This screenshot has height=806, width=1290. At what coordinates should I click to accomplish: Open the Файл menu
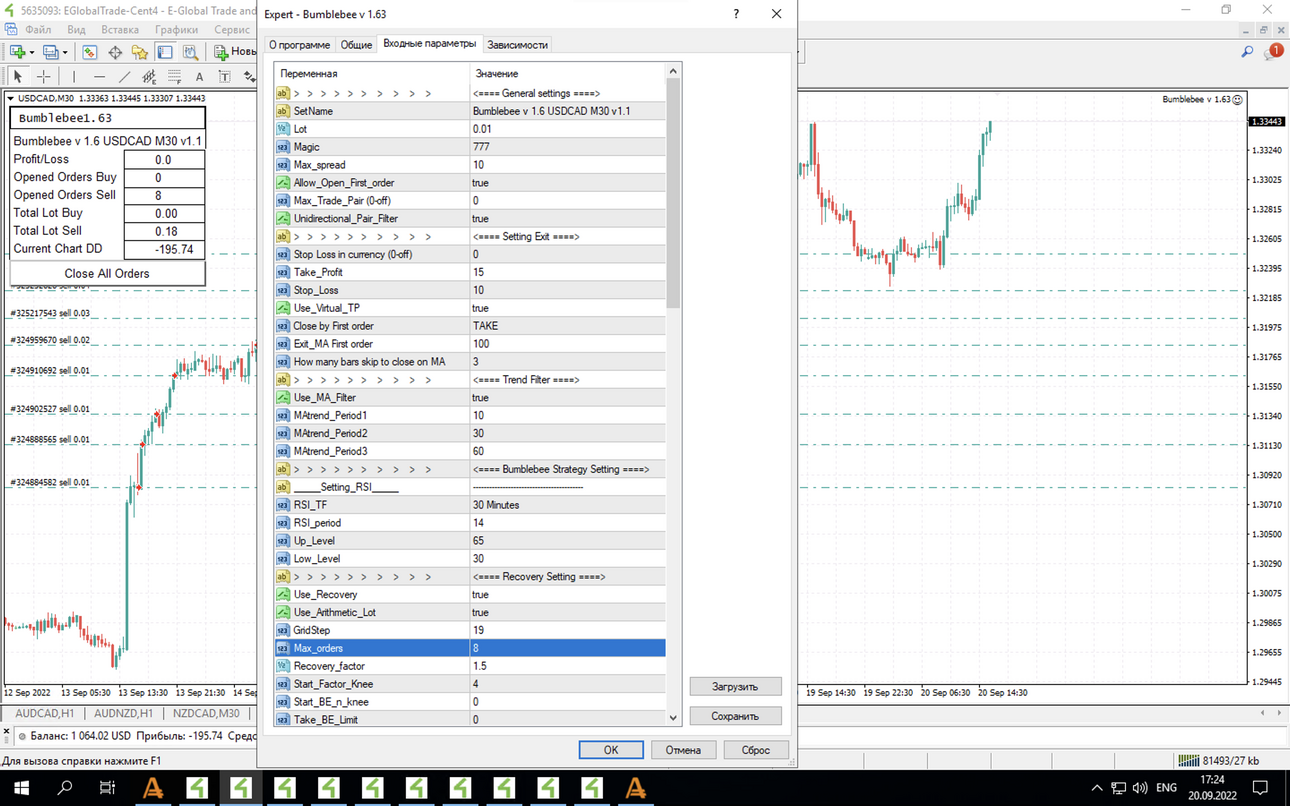[x=38, y=30]
